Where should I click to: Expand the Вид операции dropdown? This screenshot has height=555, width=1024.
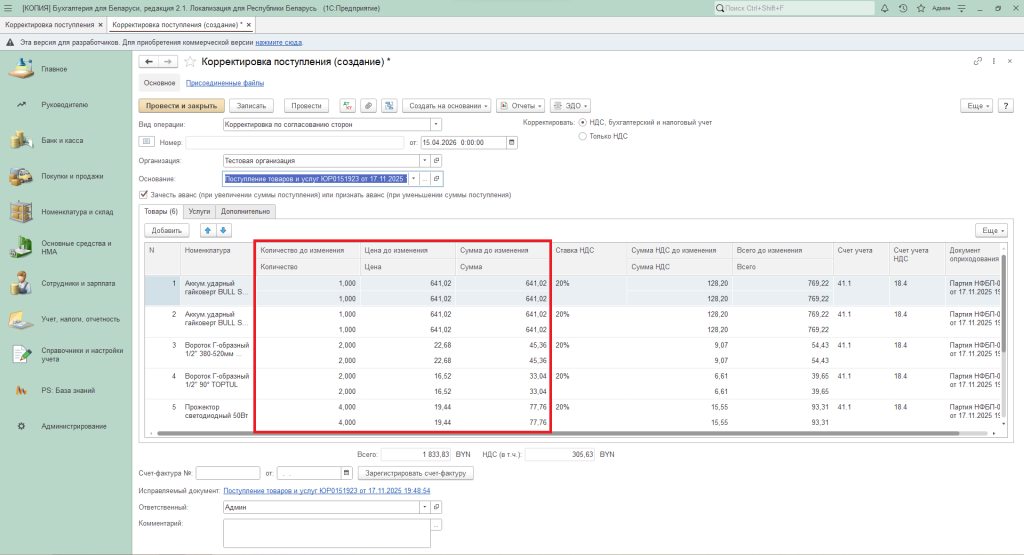coord(436,125)
